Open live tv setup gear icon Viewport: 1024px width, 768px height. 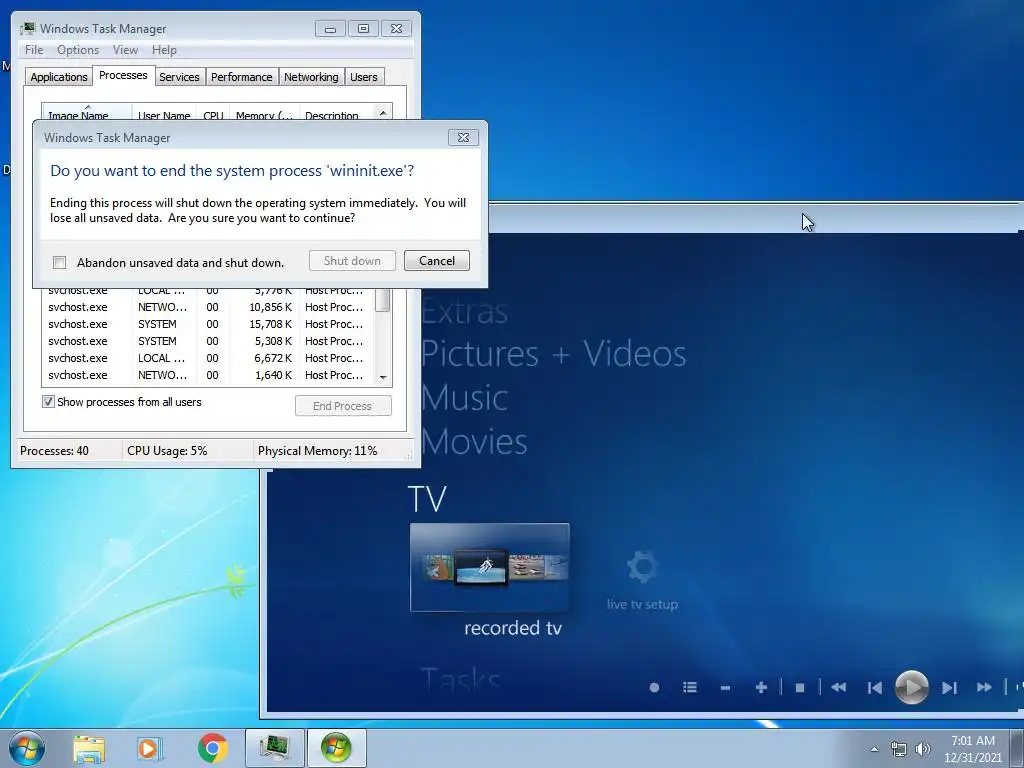point(642,567)
